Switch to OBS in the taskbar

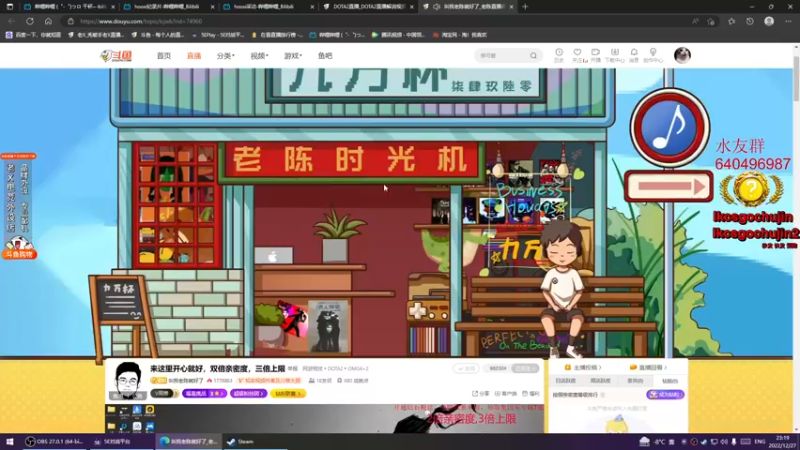[x=55, y=441]
